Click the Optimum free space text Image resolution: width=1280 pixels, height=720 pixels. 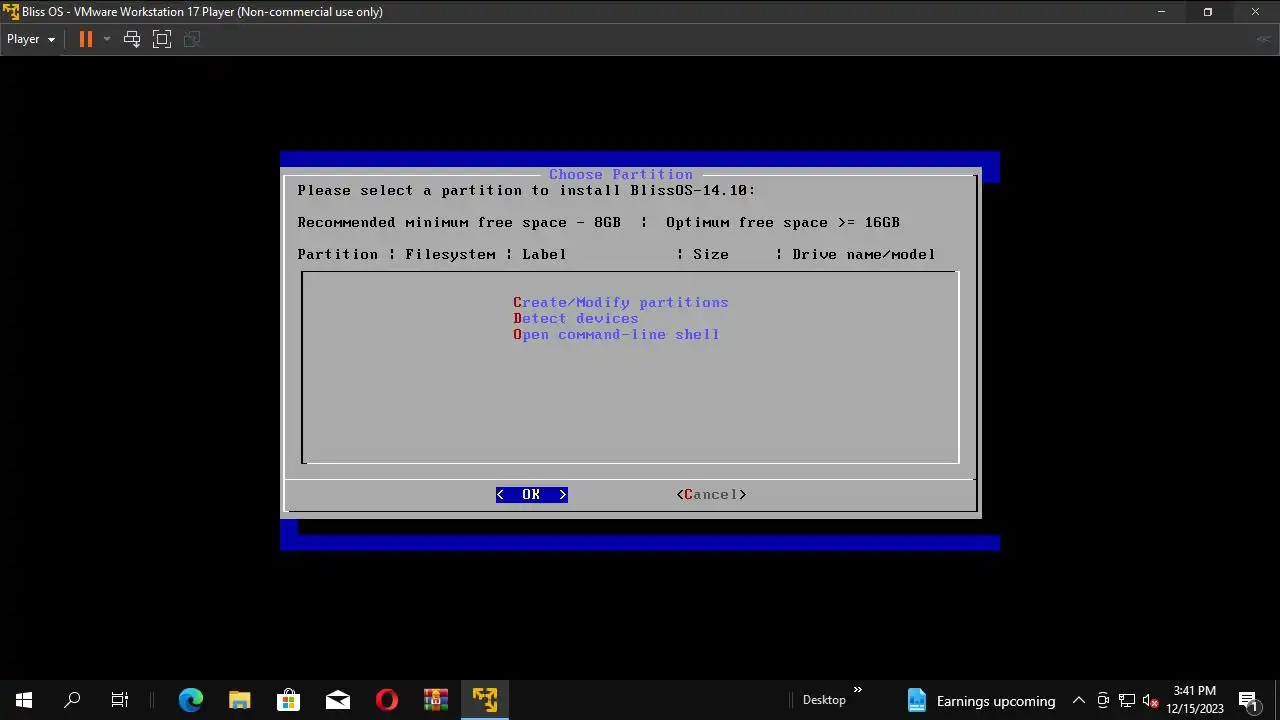point(783,222)
